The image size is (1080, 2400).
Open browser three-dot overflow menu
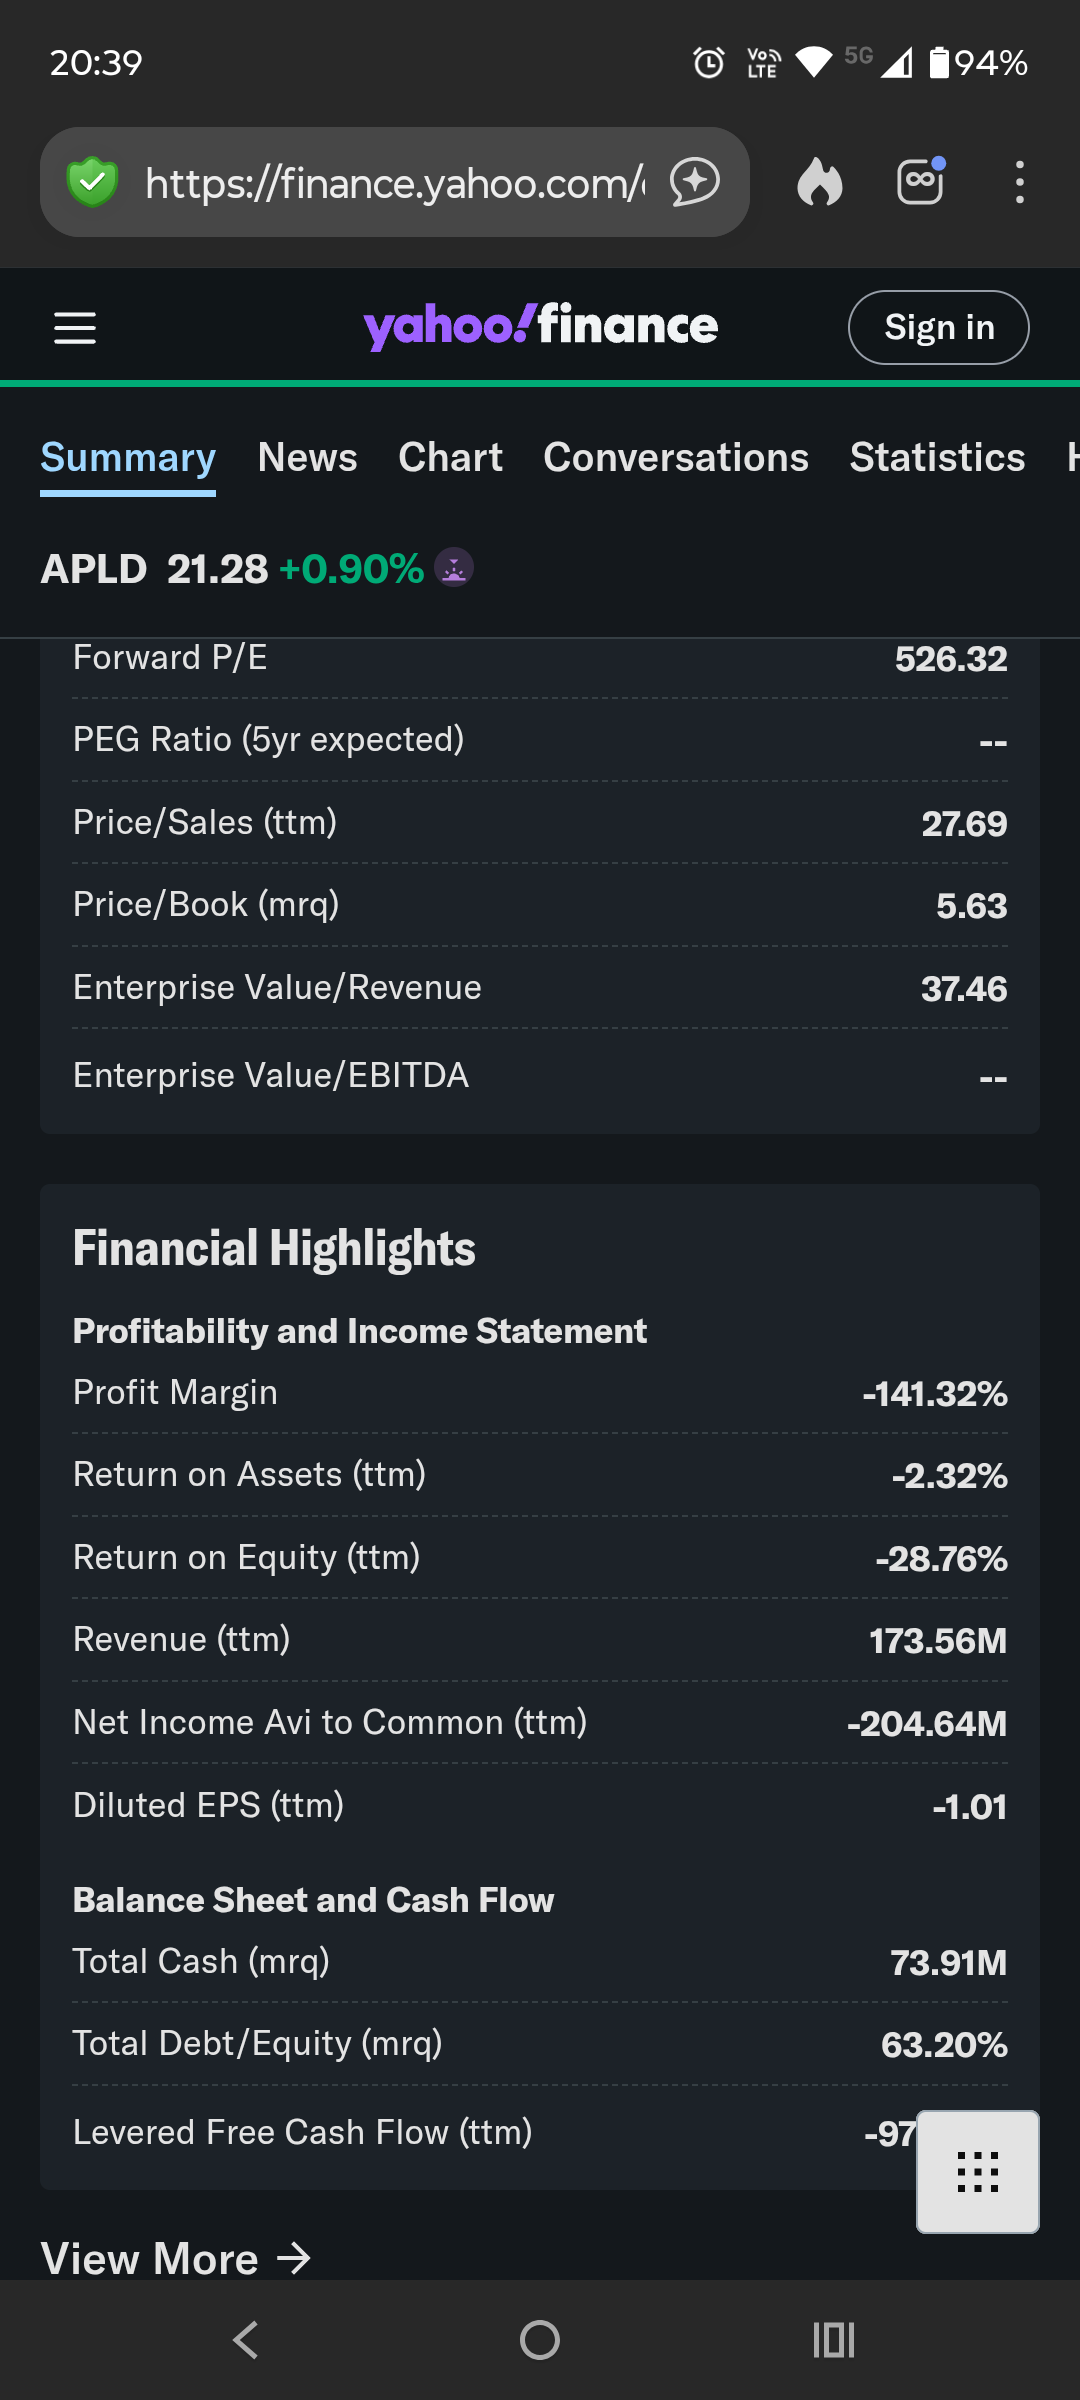click(1019, 182)
